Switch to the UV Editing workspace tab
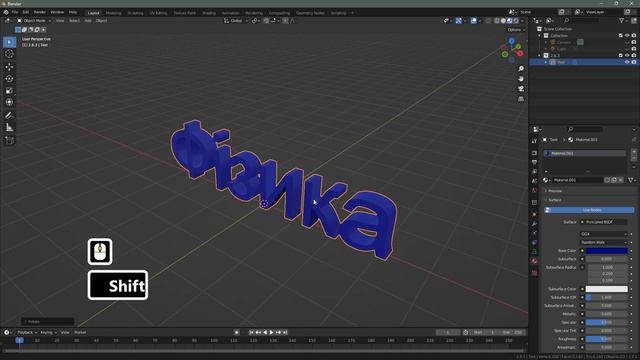Viewport: 640px width, 360px height. 158,13
